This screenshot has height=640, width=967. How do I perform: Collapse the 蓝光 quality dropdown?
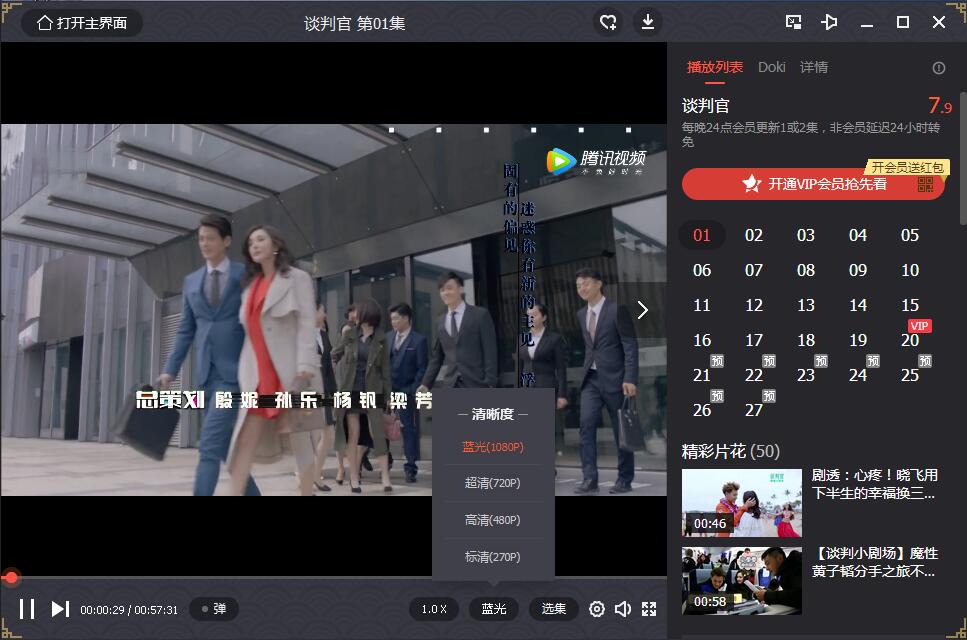494,609
